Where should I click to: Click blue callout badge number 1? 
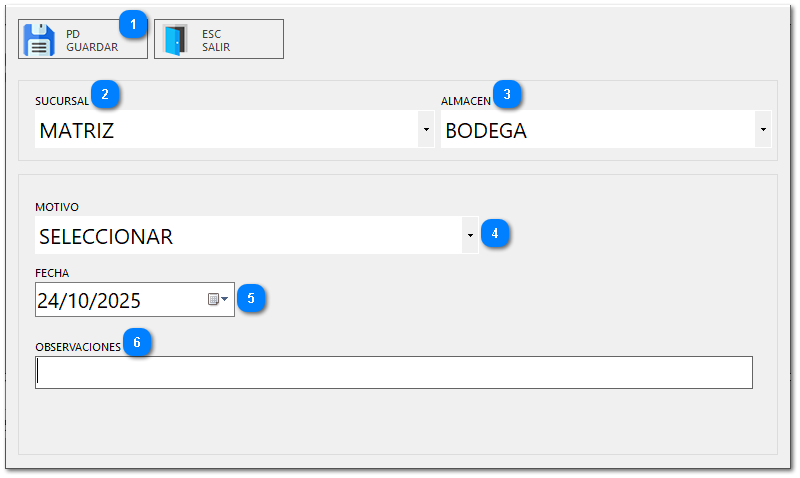pyautogui.click(x=133, y=21)
